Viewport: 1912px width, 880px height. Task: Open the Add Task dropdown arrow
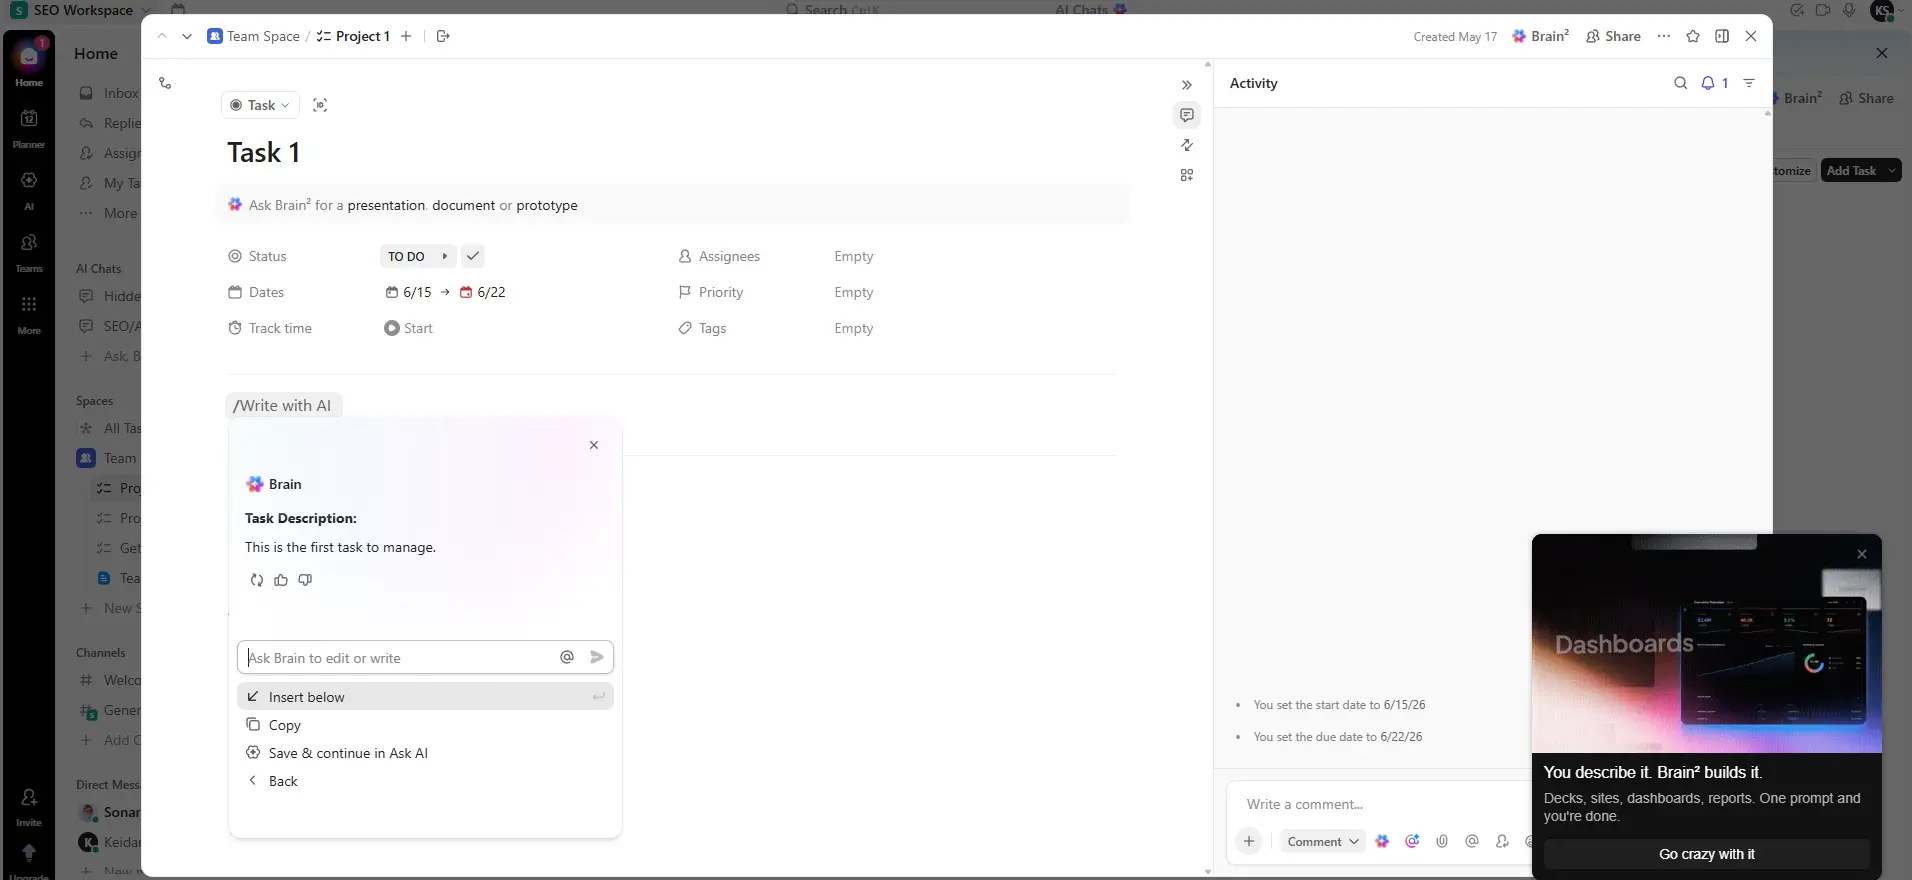1892,170
